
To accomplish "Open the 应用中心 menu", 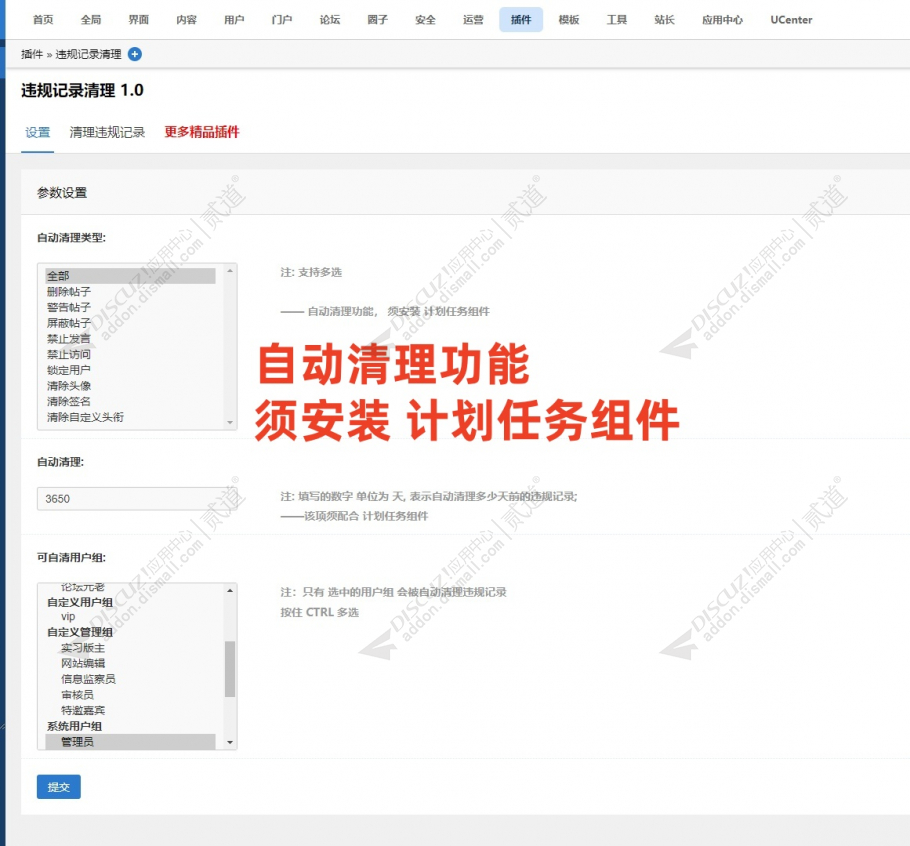I will click(722, 20).
